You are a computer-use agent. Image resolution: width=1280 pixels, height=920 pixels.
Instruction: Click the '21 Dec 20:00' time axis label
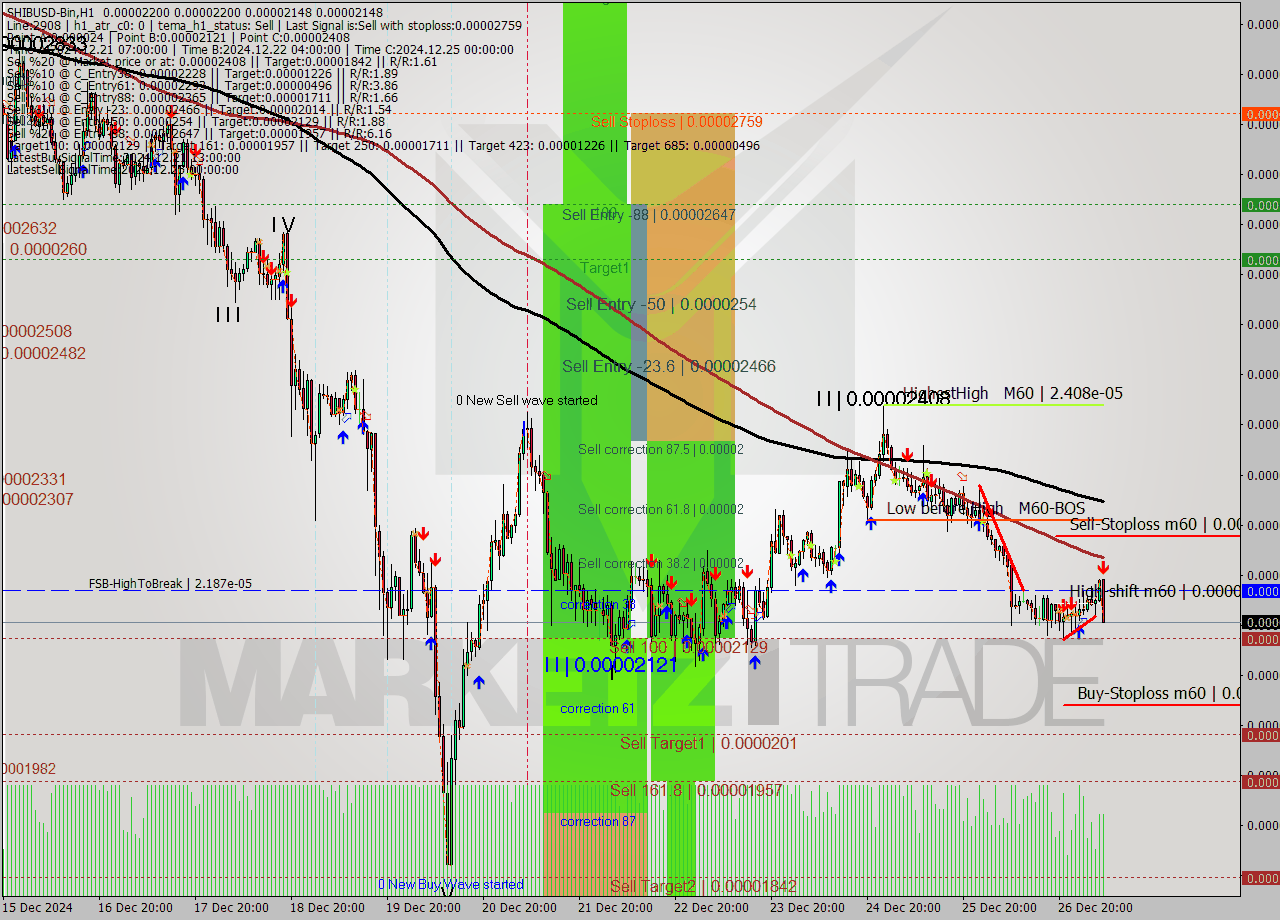(615, 908)
